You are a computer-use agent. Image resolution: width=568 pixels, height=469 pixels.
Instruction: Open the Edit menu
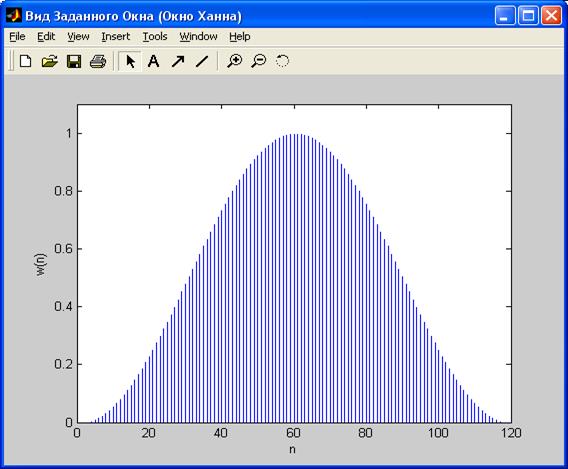coord(46,37)
